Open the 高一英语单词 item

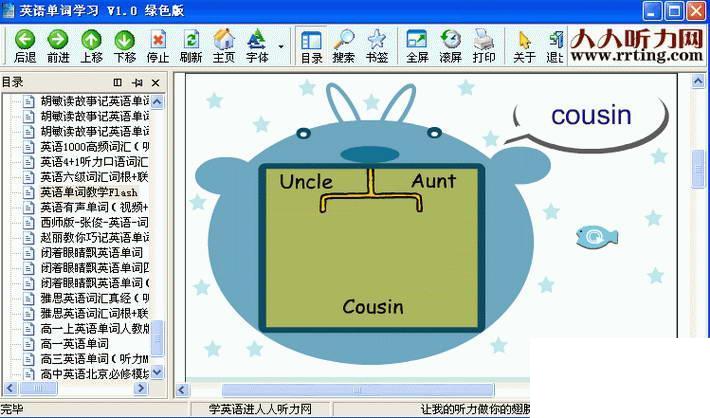(x=75, y=344)
